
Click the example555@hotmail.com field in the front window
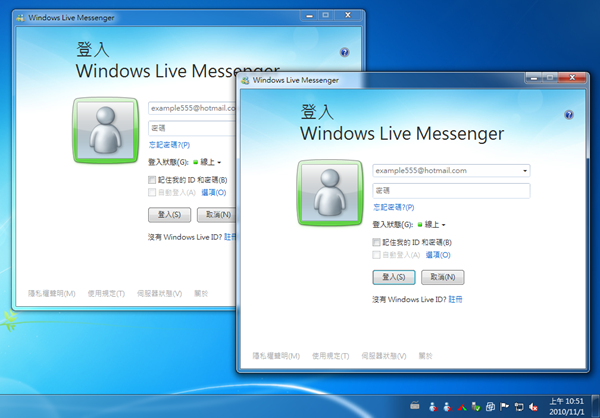451,171
